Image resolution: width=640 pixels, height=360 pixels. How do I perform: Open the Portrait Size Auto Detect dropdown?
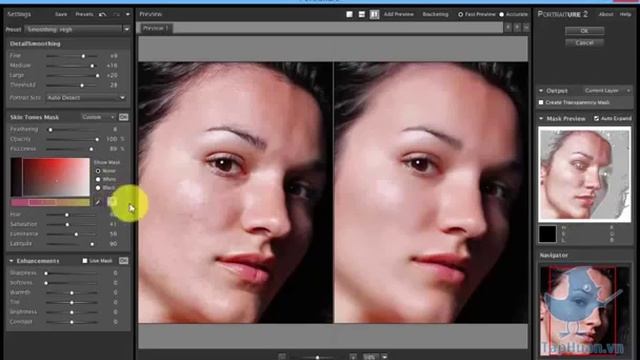click(x=85, y=98)
